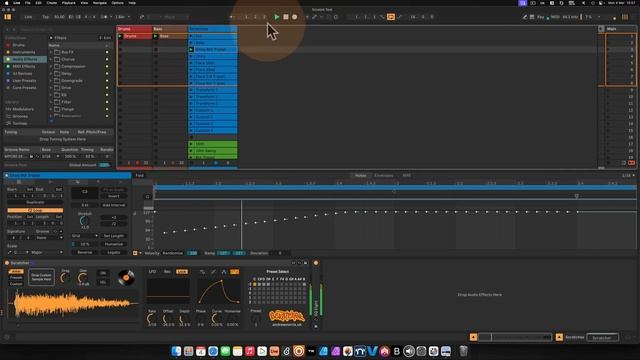Open the Apple menu
Image resolution: width=640 pixels, height=360 pixels.
(7, 3)
